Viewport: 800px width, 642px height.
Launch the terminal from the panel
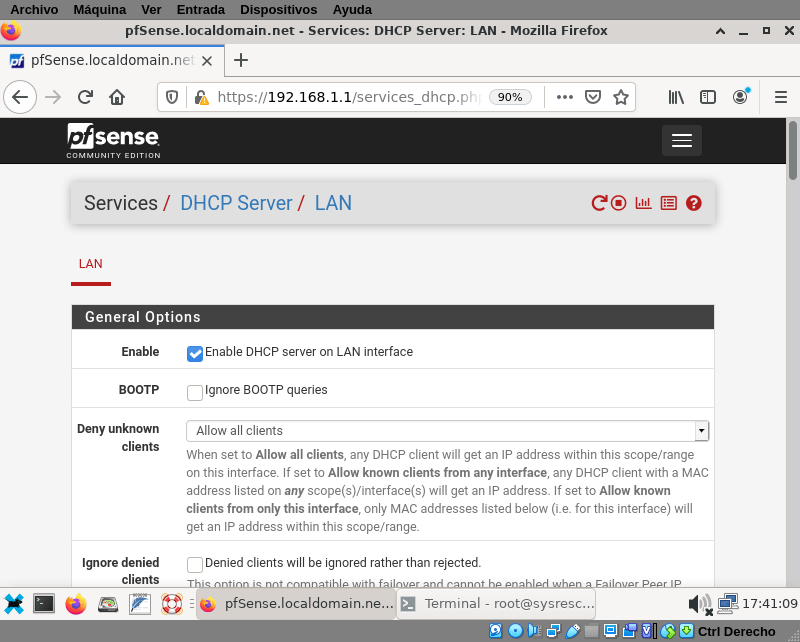pyautogui.click(x=44, y=604)
